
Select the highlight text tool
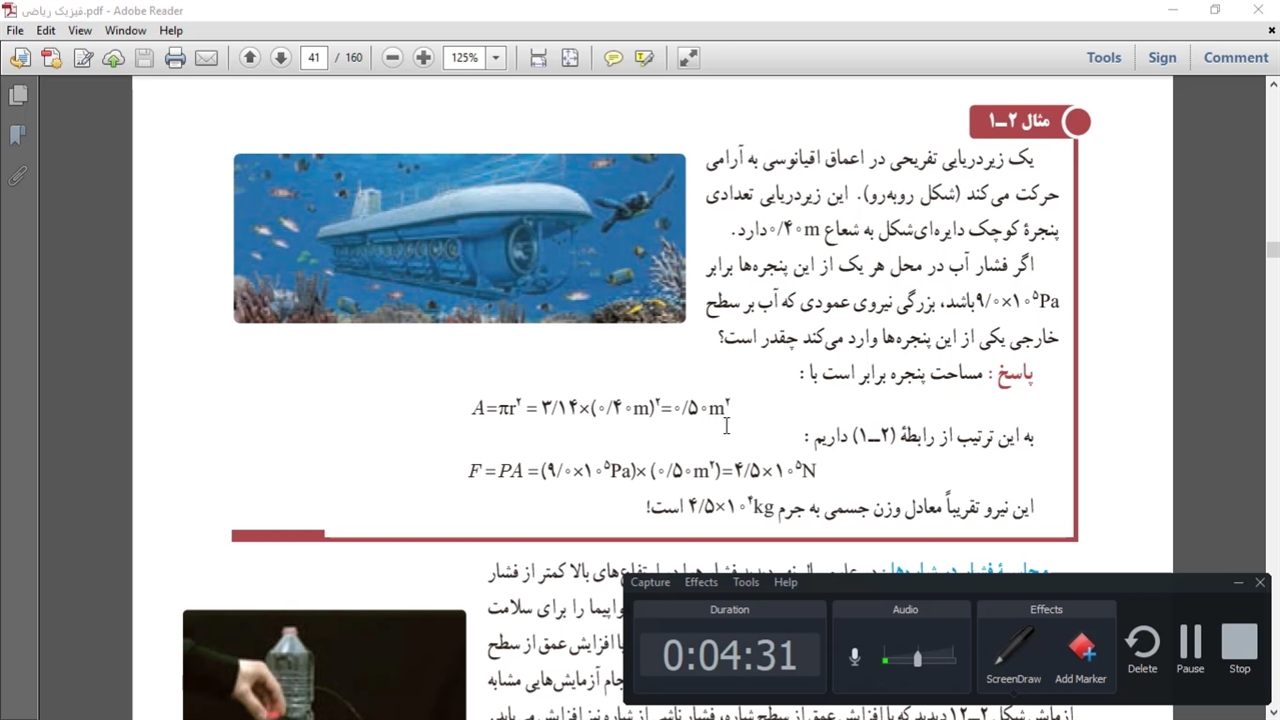pyautogui.click(x=644, y=58)
